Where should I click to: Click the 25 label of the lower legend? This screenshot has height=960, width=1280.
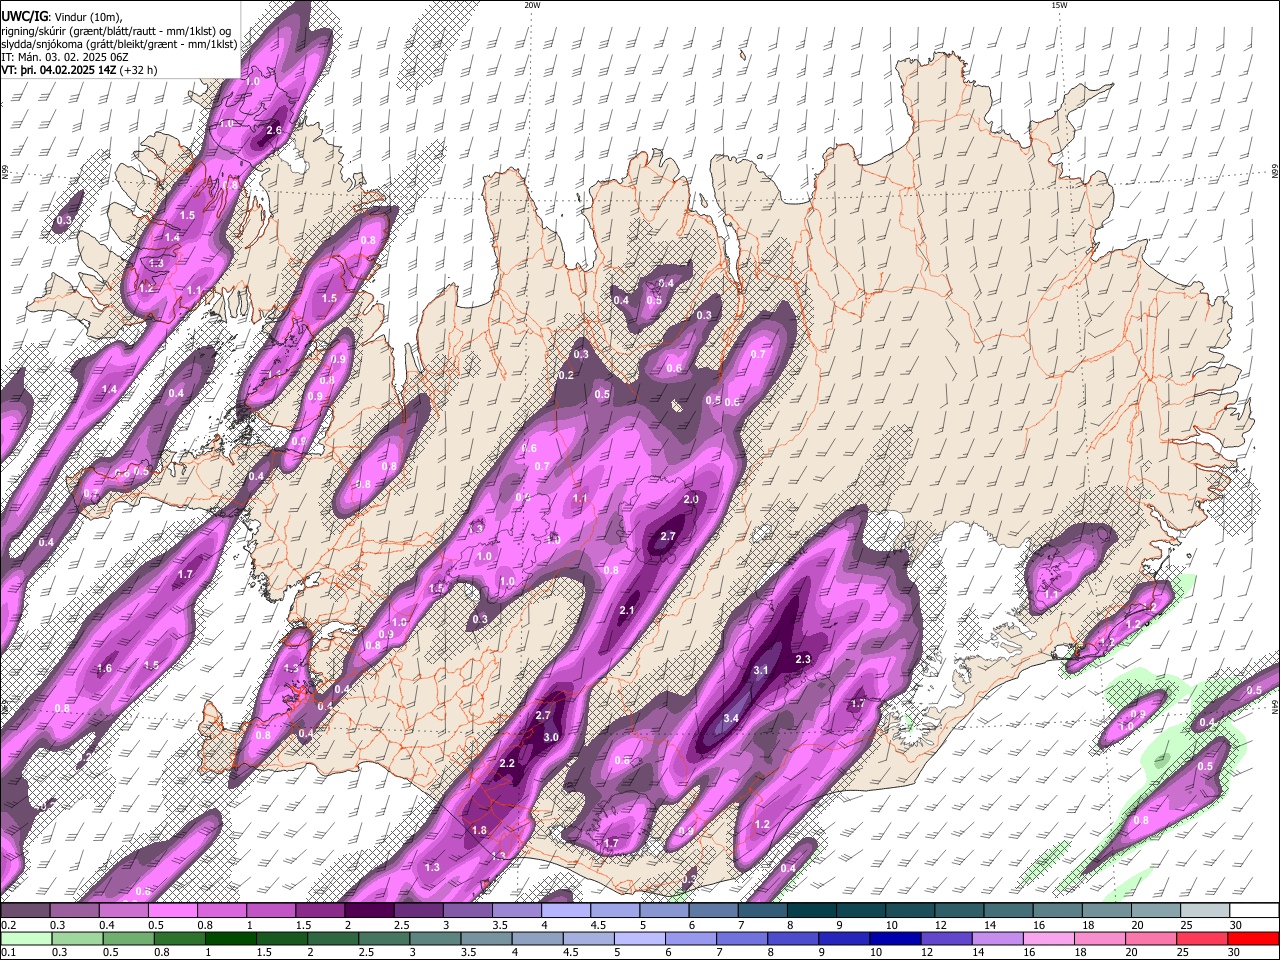tap(1182, 952)
